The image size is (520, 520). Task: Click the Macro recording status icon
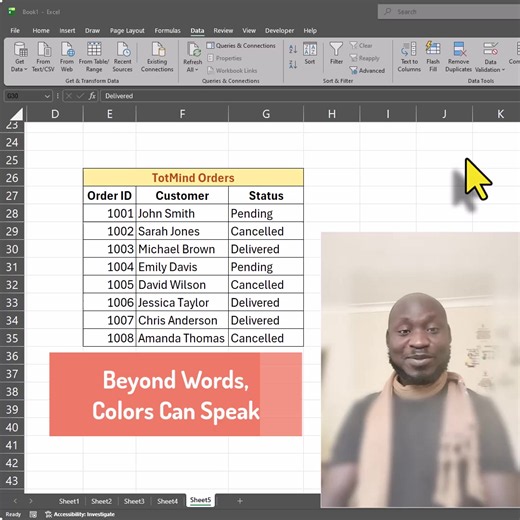[33, 514]
